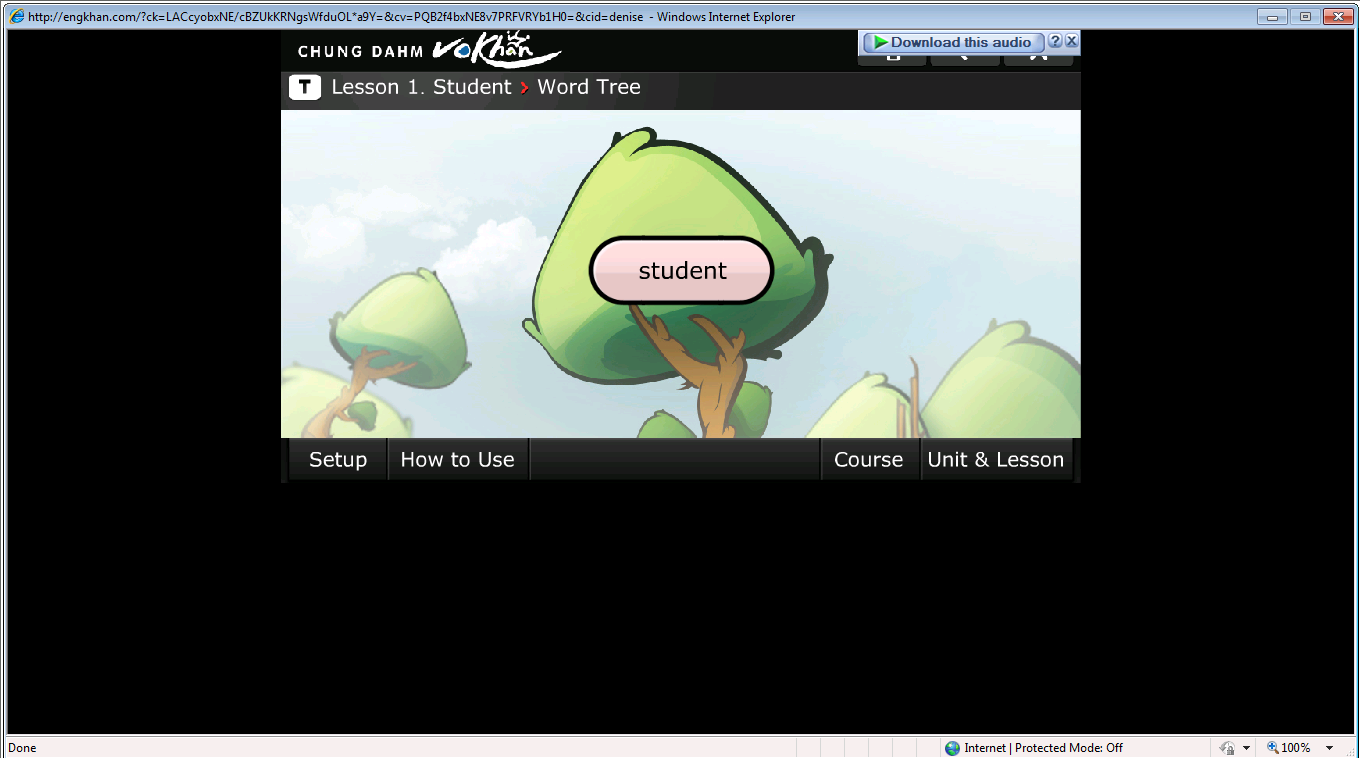Close the Download this audio bar
This screenshot has height=758, width=1360.
[1071, 41]
